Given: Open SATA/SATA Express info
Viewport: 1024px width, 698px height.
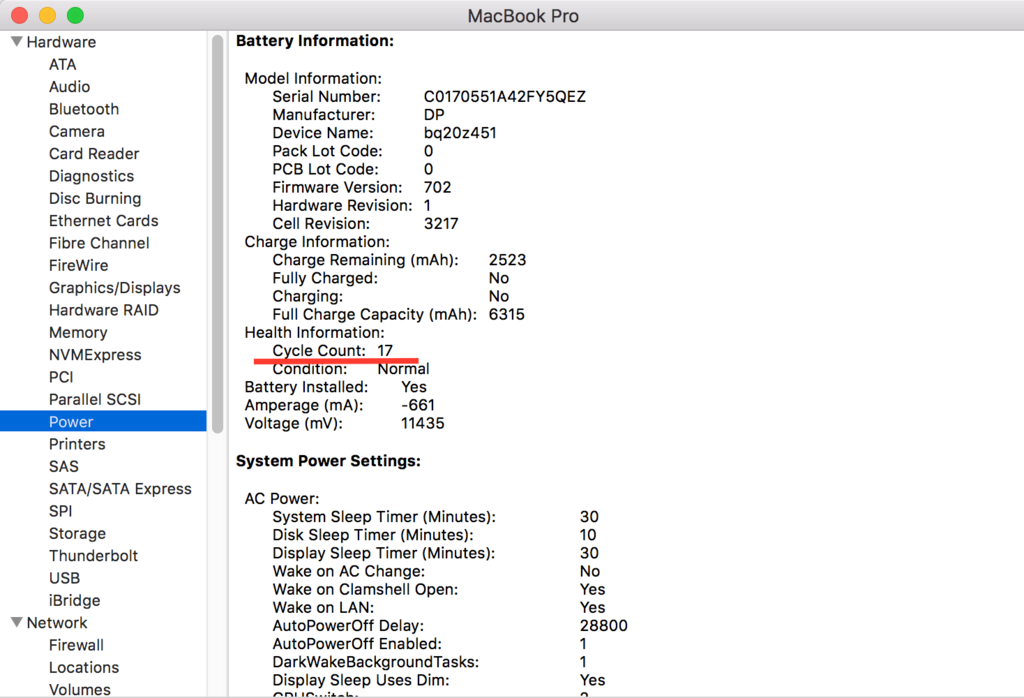Looking at the screenshot, I should pos(120,488).
